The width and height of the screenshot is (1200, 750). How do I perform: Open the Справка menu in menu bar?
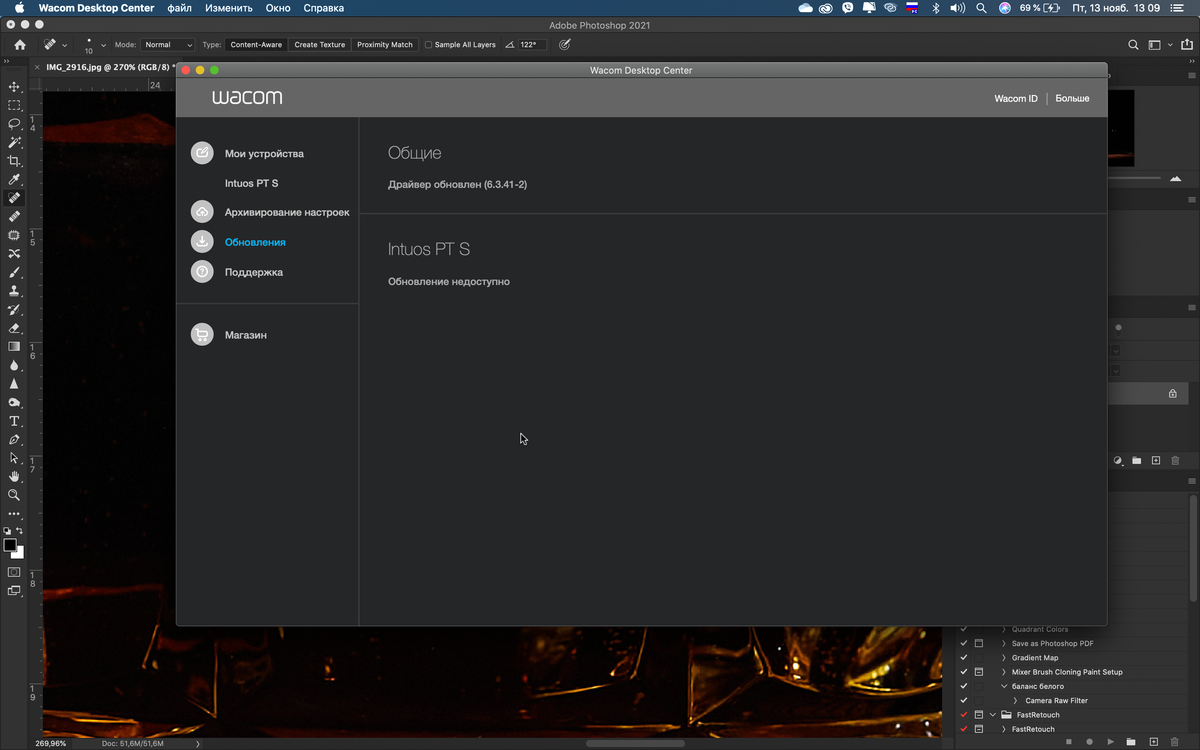pos(323,8)
